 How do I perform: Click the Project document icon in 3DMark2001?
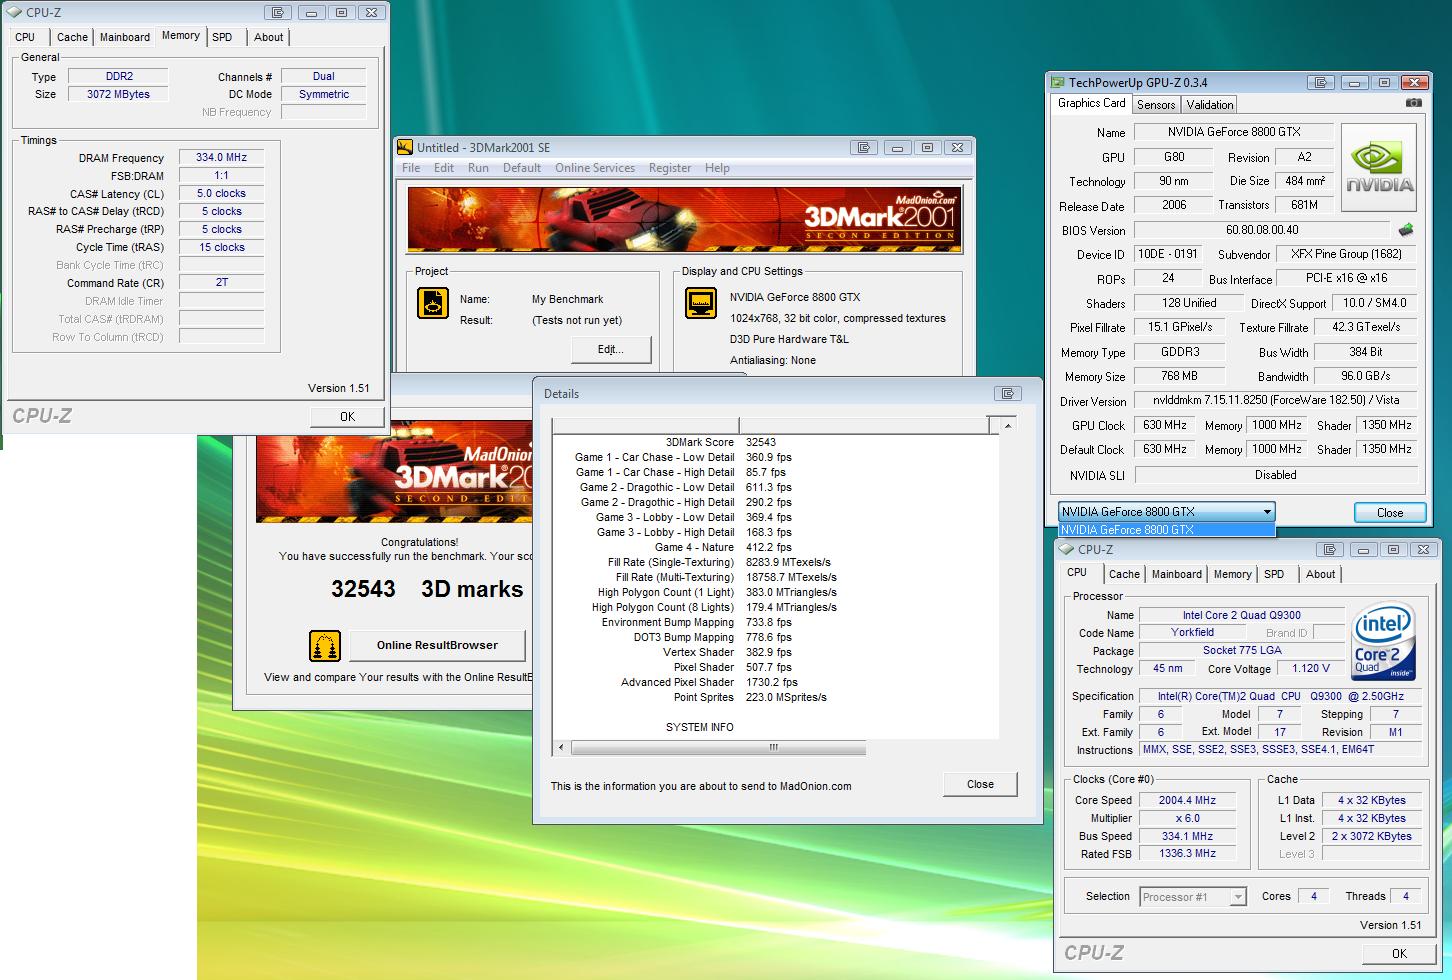pos(433,304)
